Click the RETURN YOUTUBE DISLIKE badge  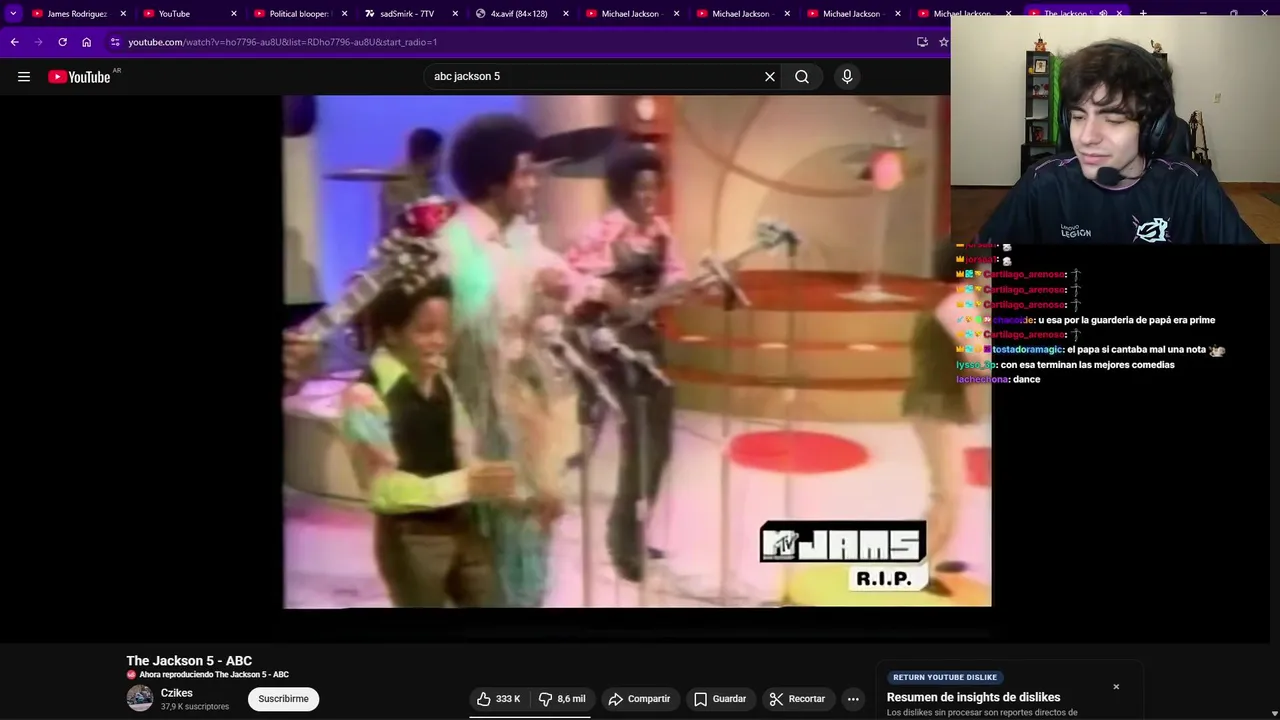945,677
